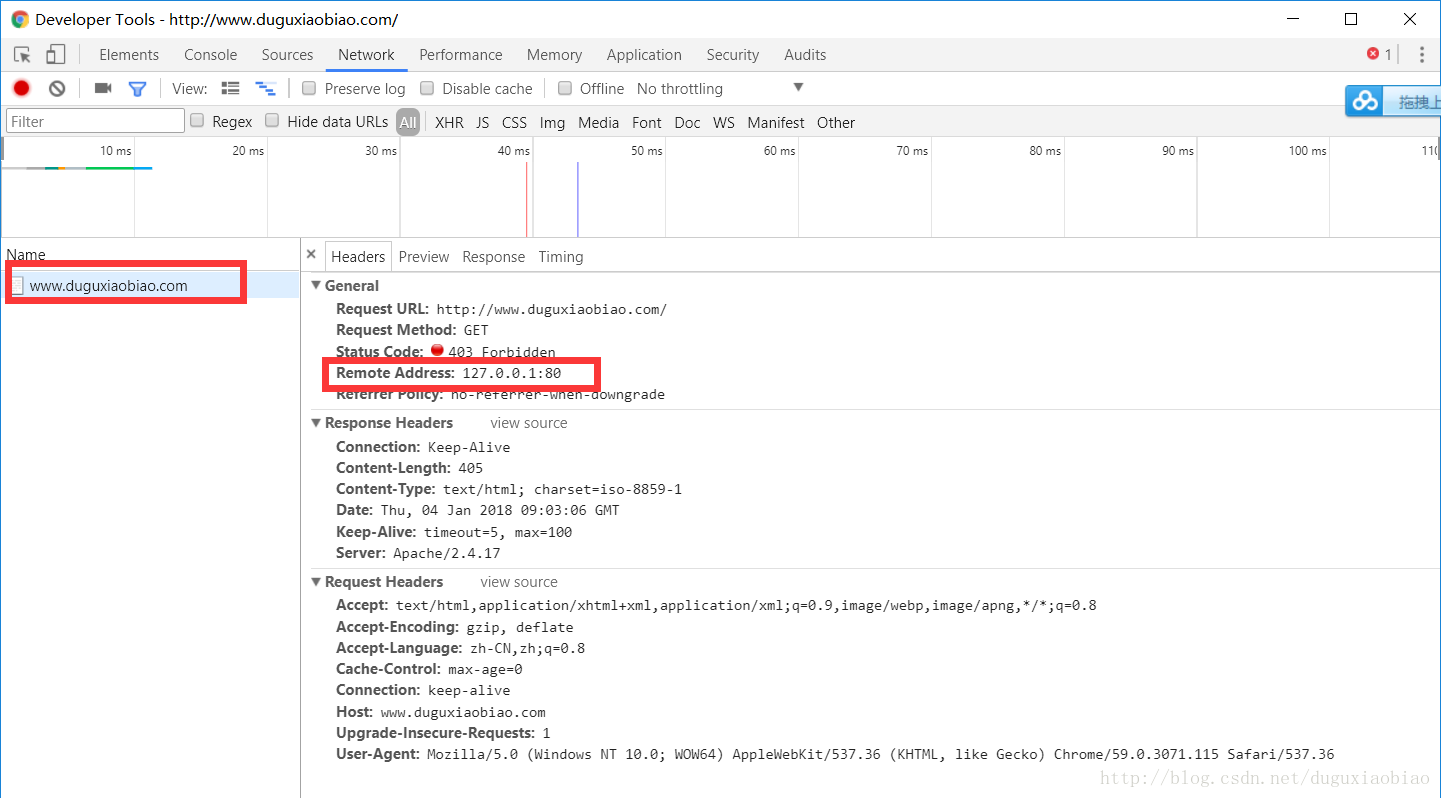Check the Disable cache option

427,88
